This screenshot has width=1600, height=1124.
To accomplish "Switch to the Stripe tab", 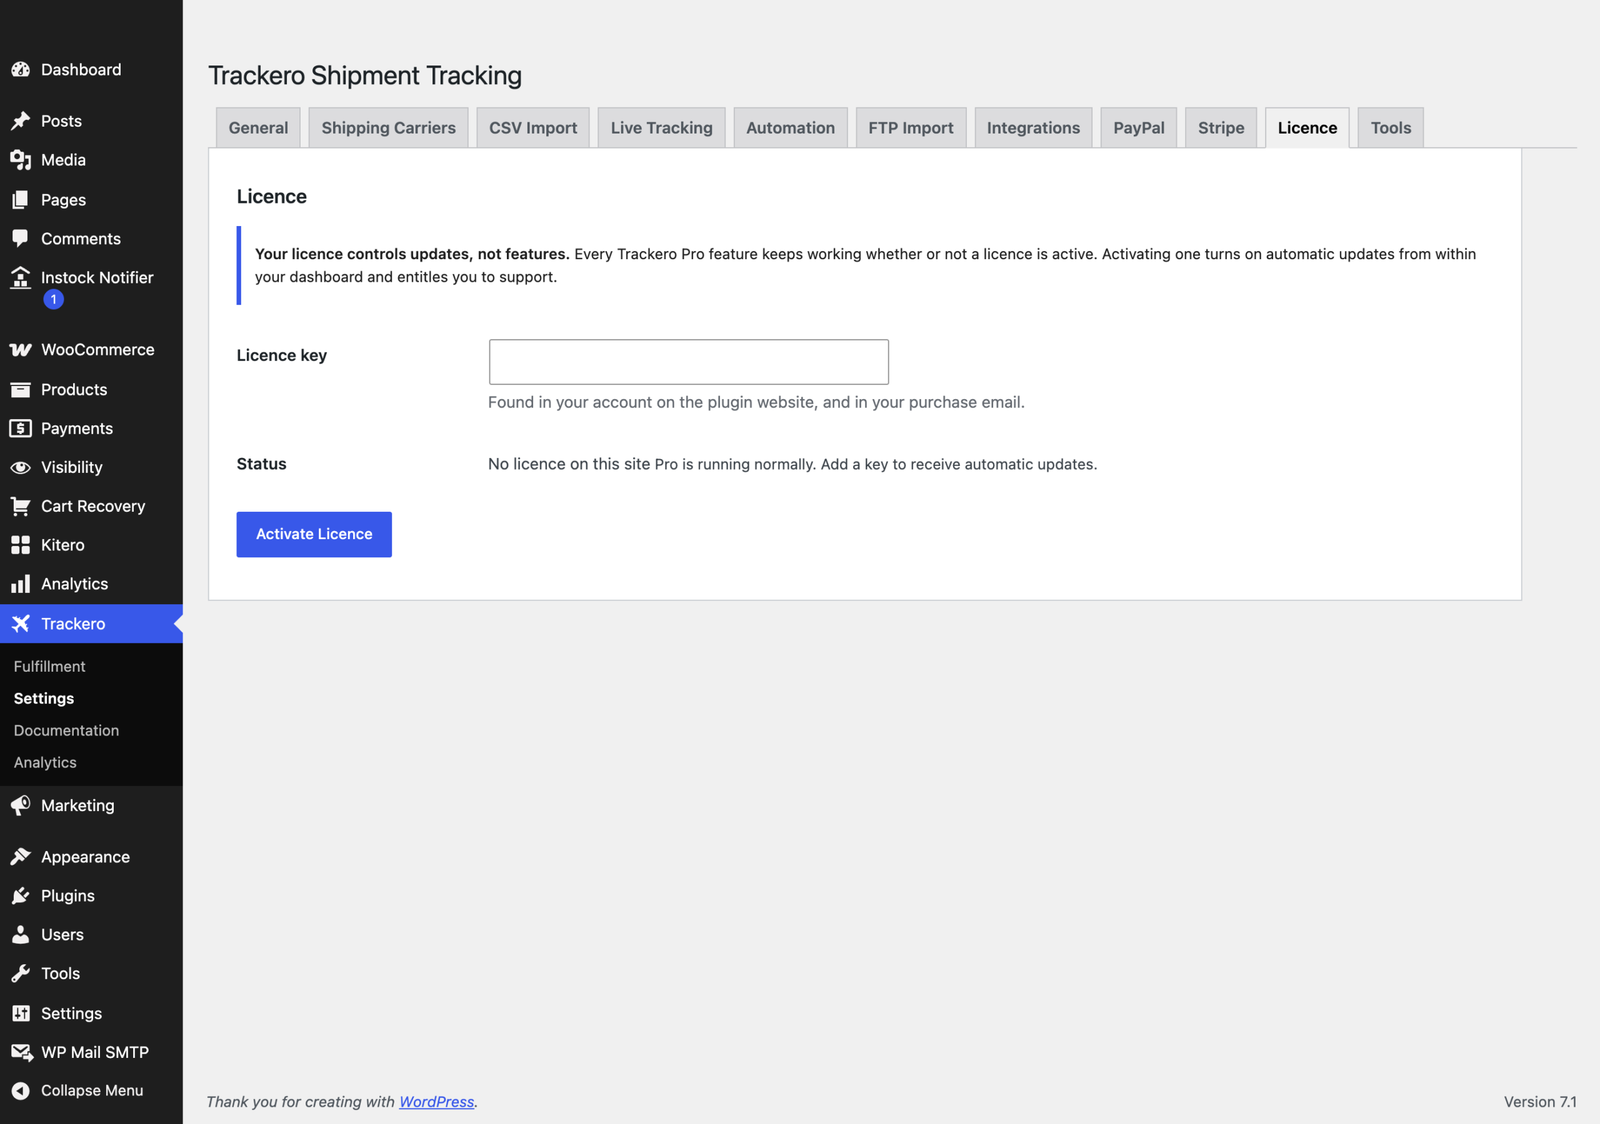I will (1221, 128).
